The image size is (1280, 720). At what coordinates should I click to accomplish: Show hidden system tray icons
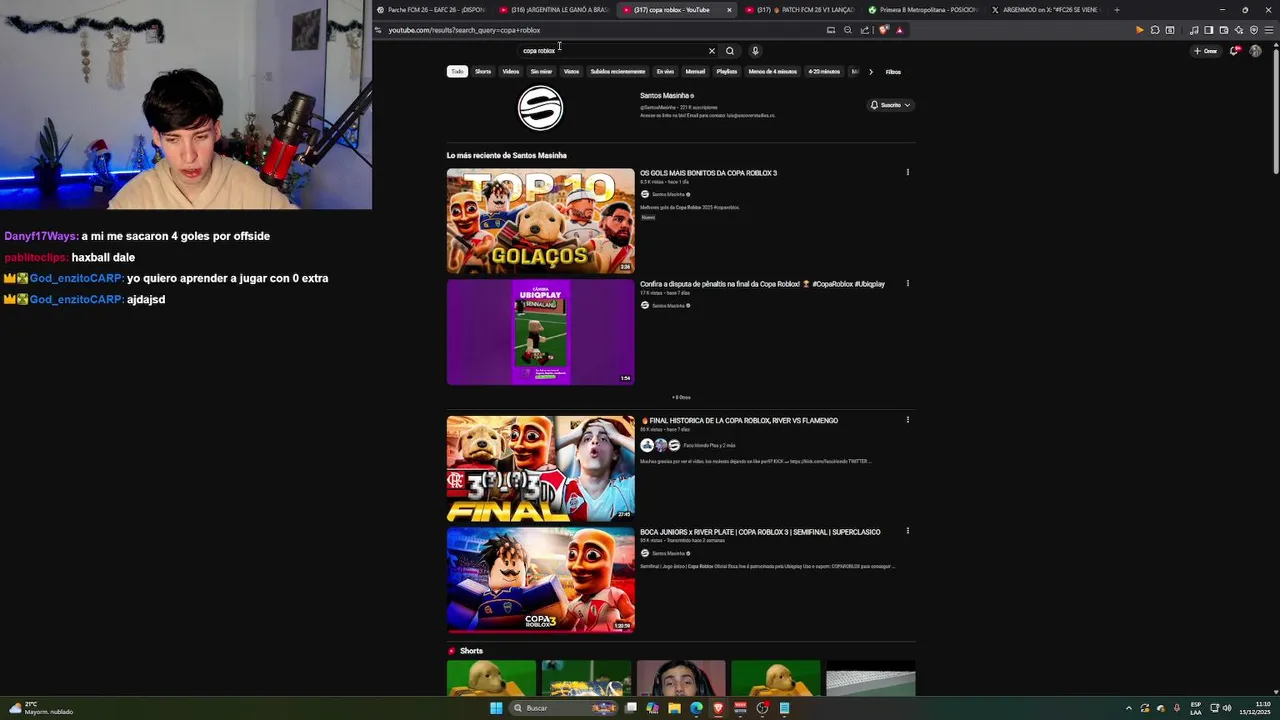tap(1129, 708)
